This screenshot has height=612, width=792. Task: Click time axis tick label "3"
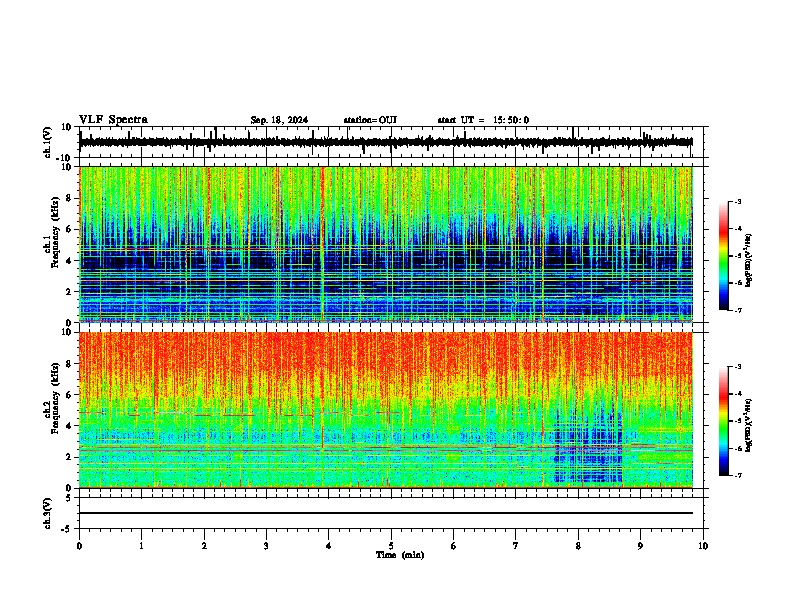tap(266, 546)
